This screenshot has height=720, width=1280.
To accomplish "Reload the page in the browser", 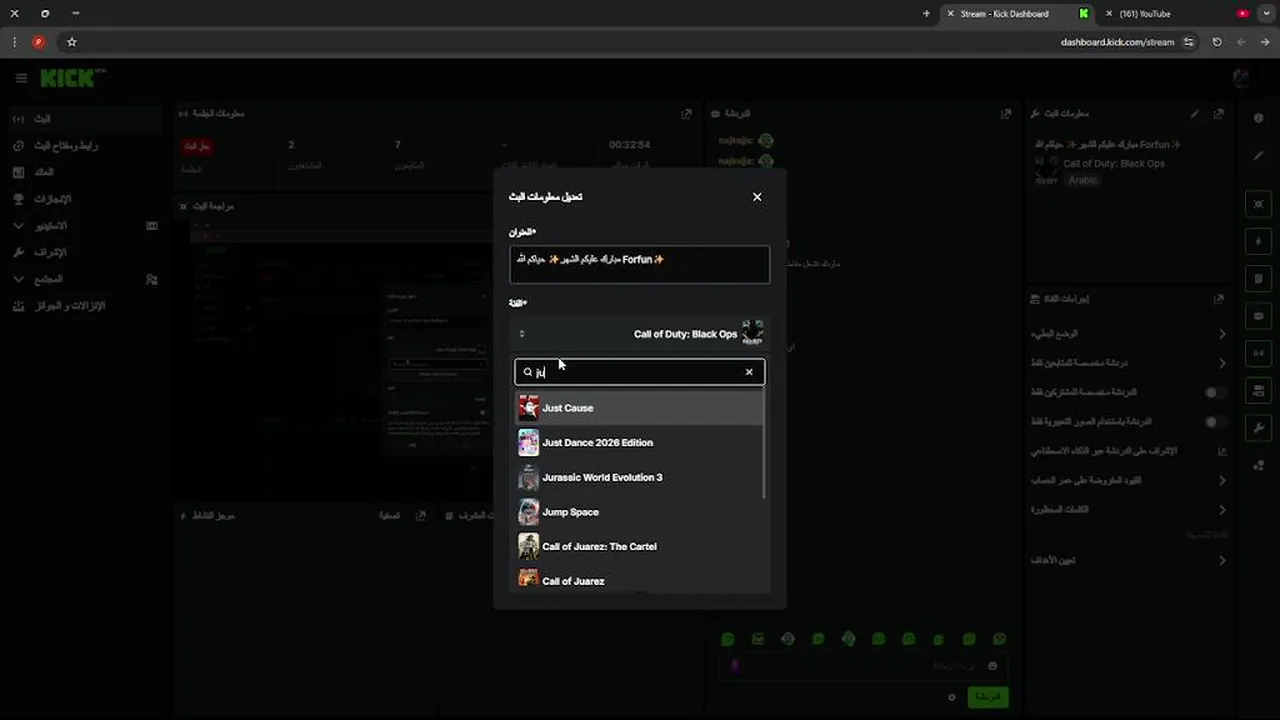I will (1217, 42).
